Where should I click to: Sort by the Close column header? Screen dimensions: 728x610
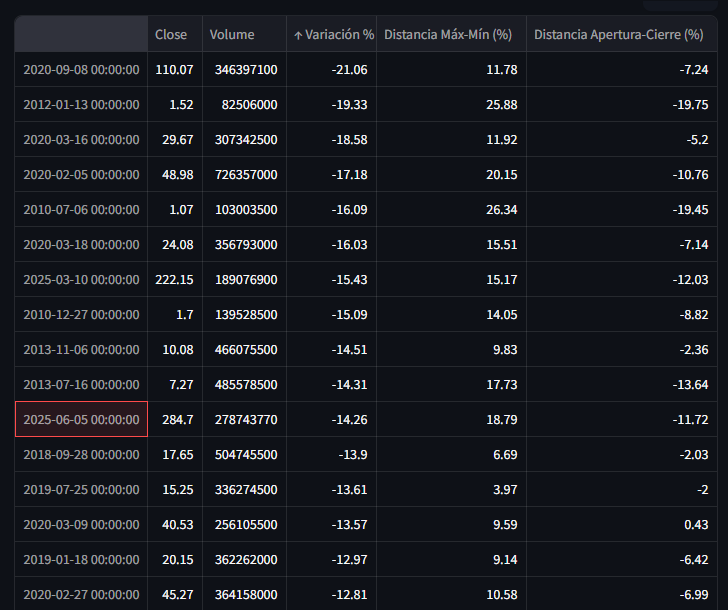pos(175,34)
